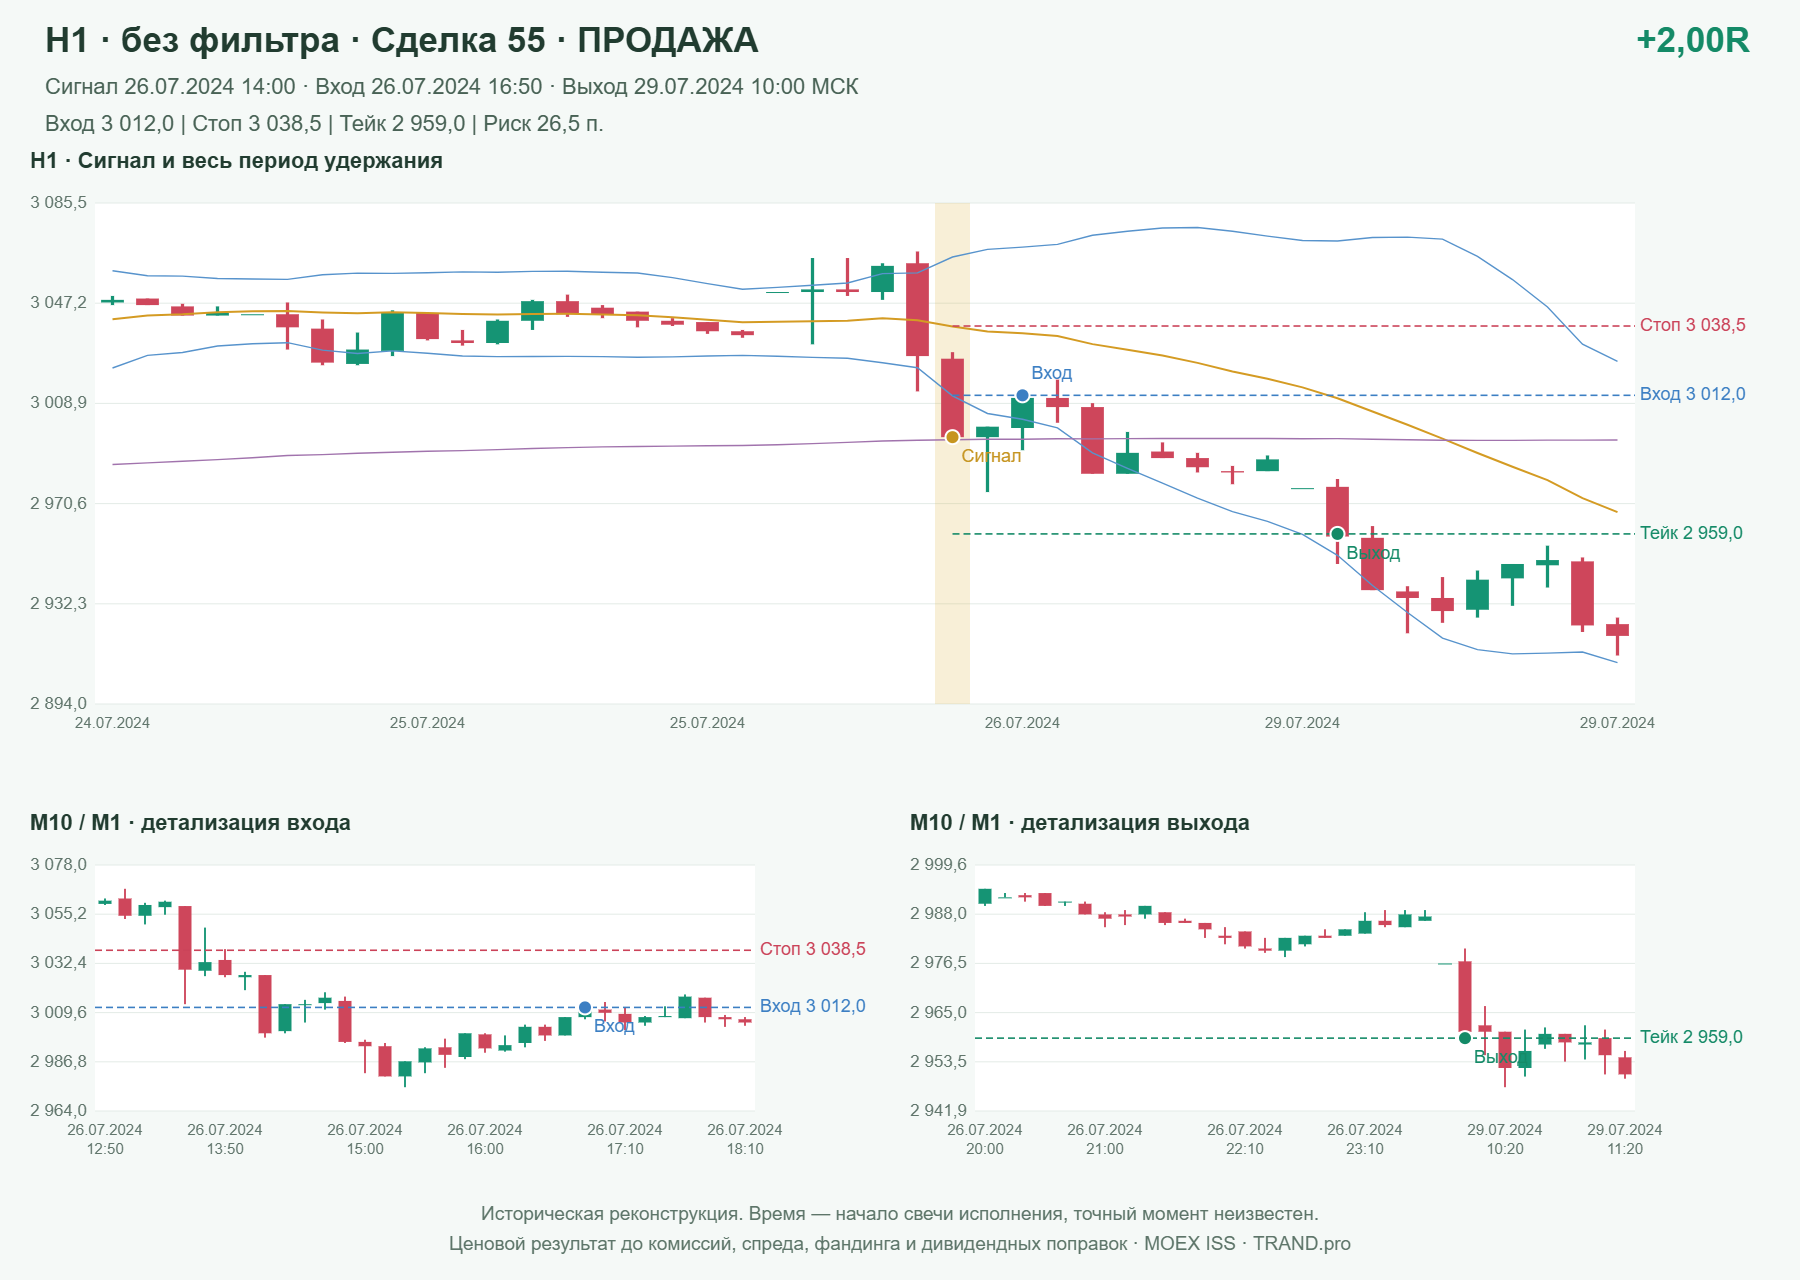The width and height of the screenshot is (1800, 1280).
Task: Click the 2 894,0 price axis label
Action: point(59,703)
